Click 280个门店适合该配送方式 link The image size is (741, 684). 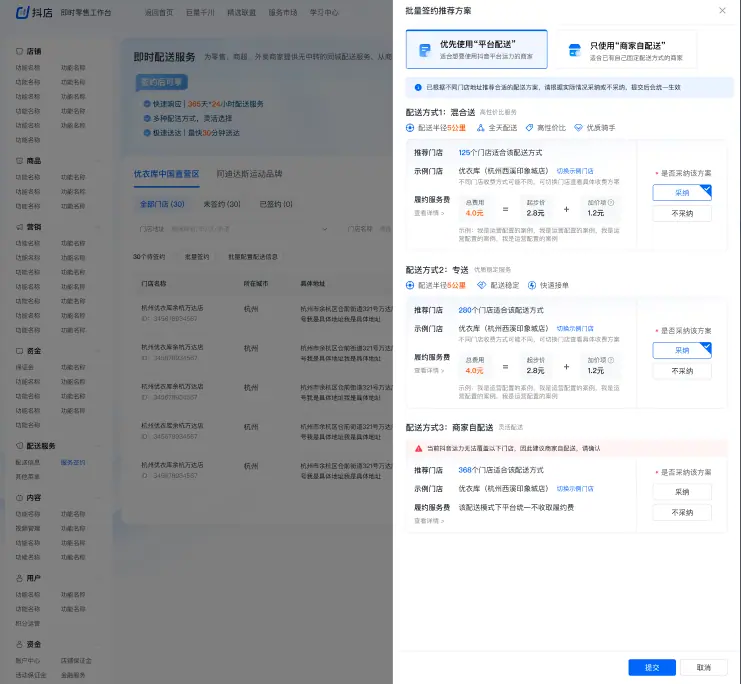(x=500, y=310)
